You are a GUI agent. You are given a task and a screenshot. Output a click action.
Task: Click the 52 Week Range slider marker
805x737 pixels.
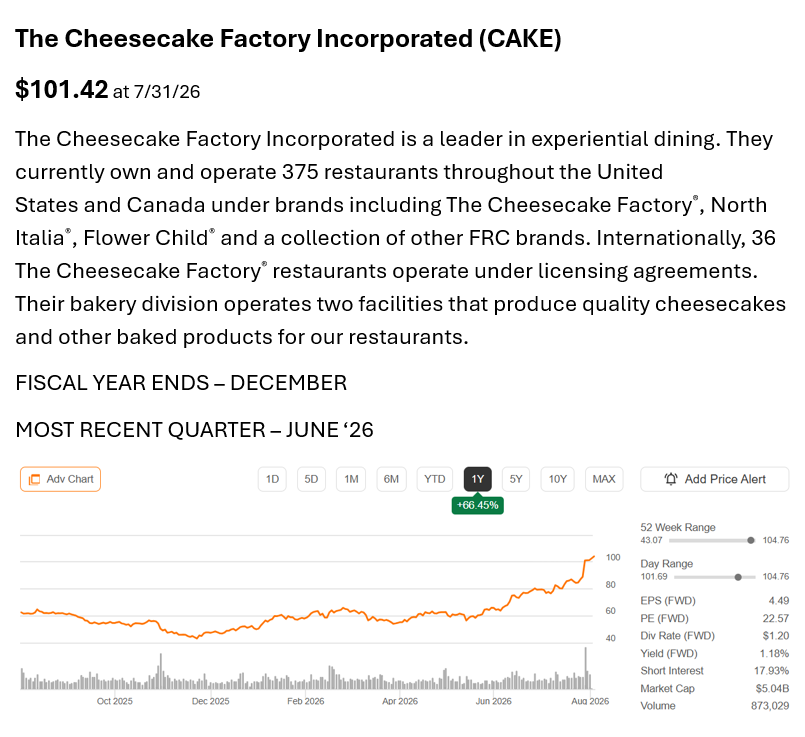click(751, 540)
